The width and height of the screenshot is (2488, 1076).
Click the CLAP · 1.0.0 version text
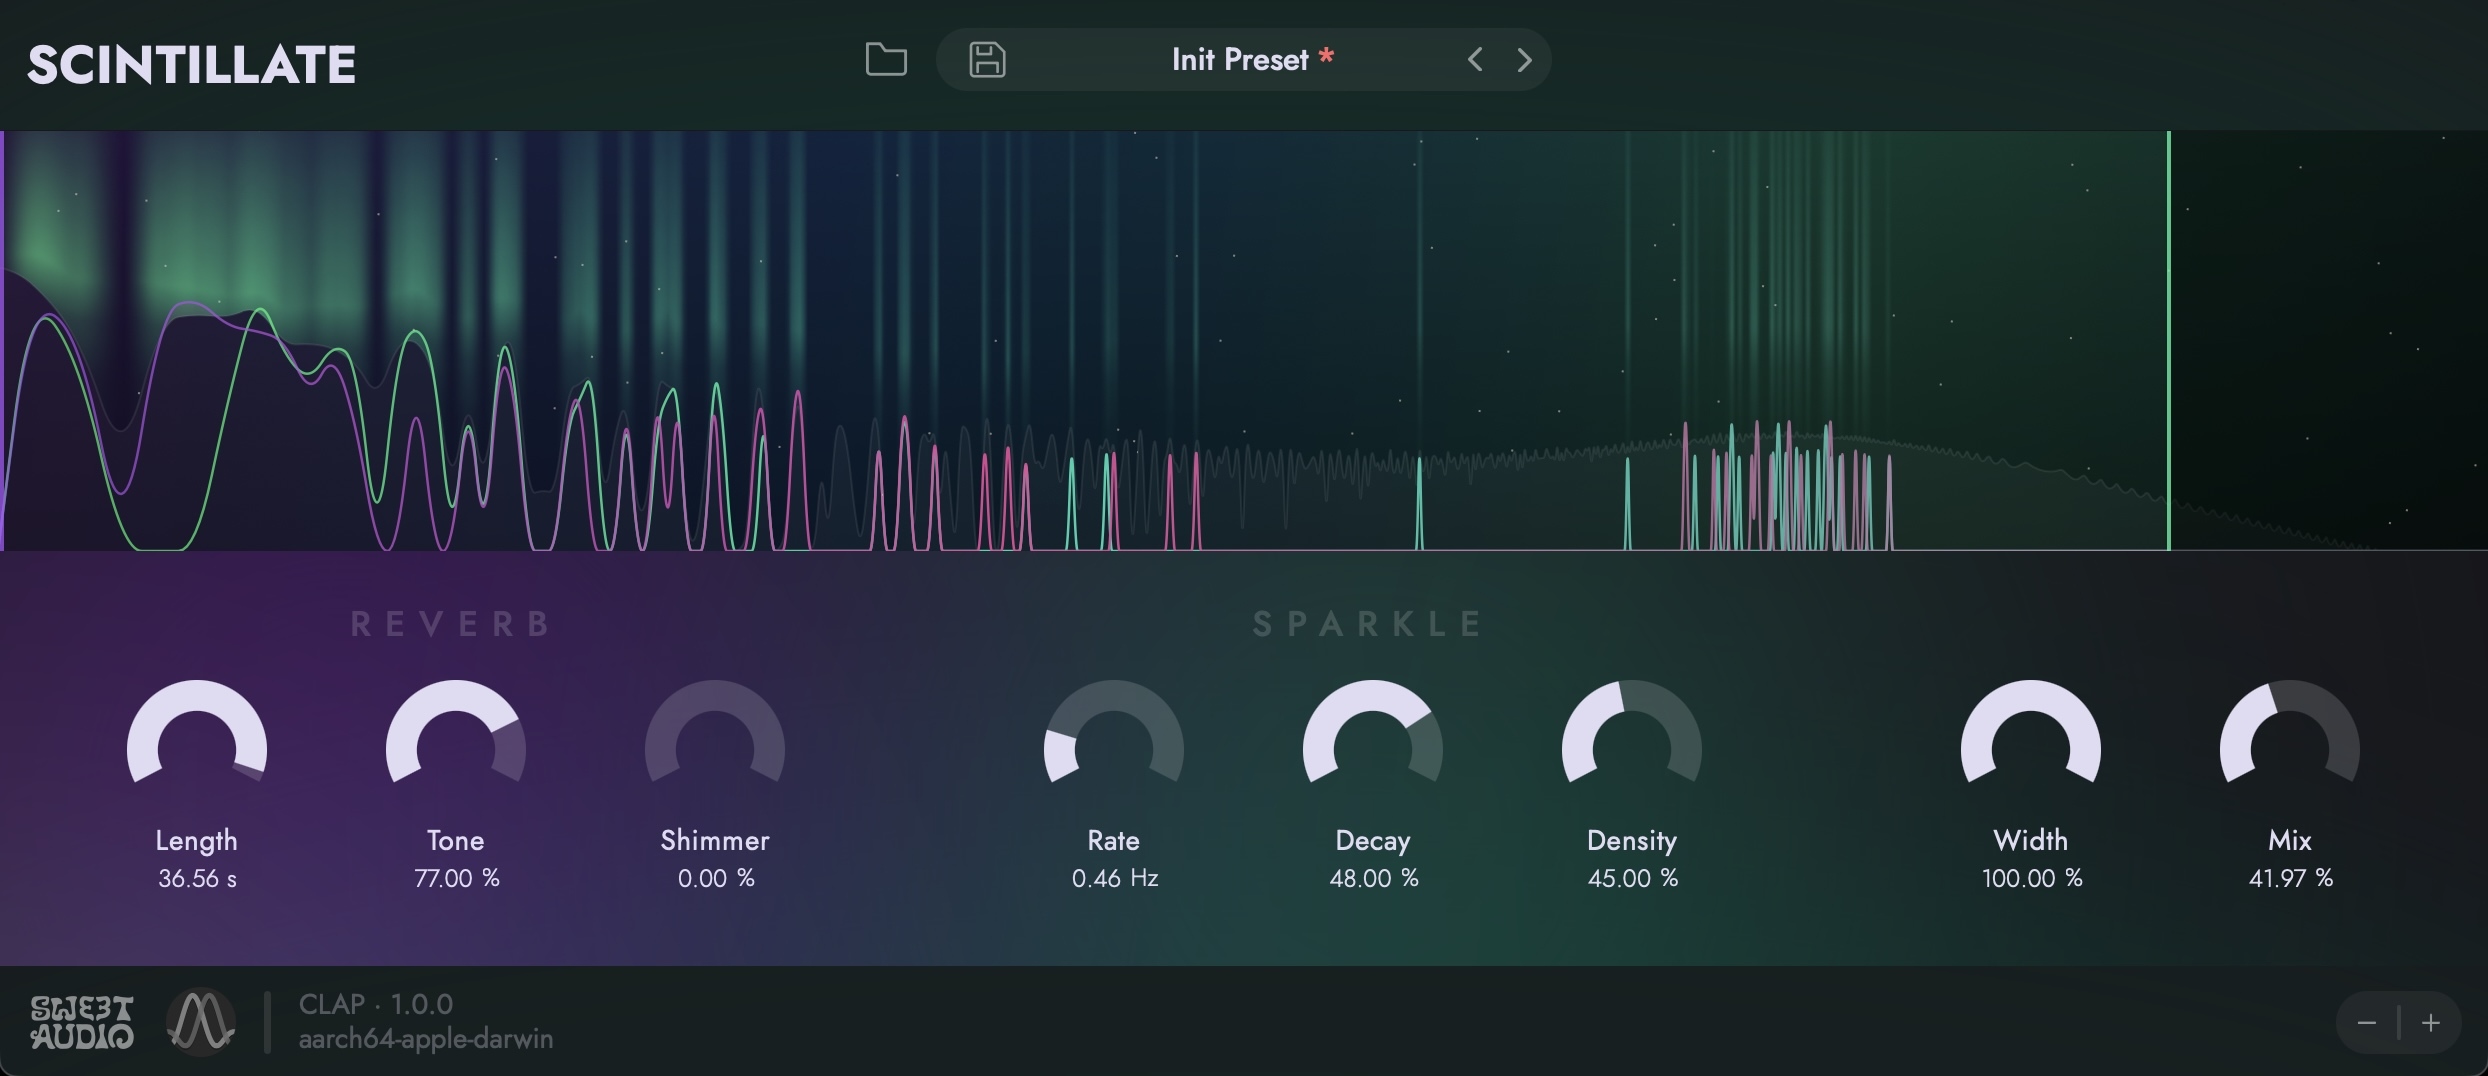[x=376, y=1004]
